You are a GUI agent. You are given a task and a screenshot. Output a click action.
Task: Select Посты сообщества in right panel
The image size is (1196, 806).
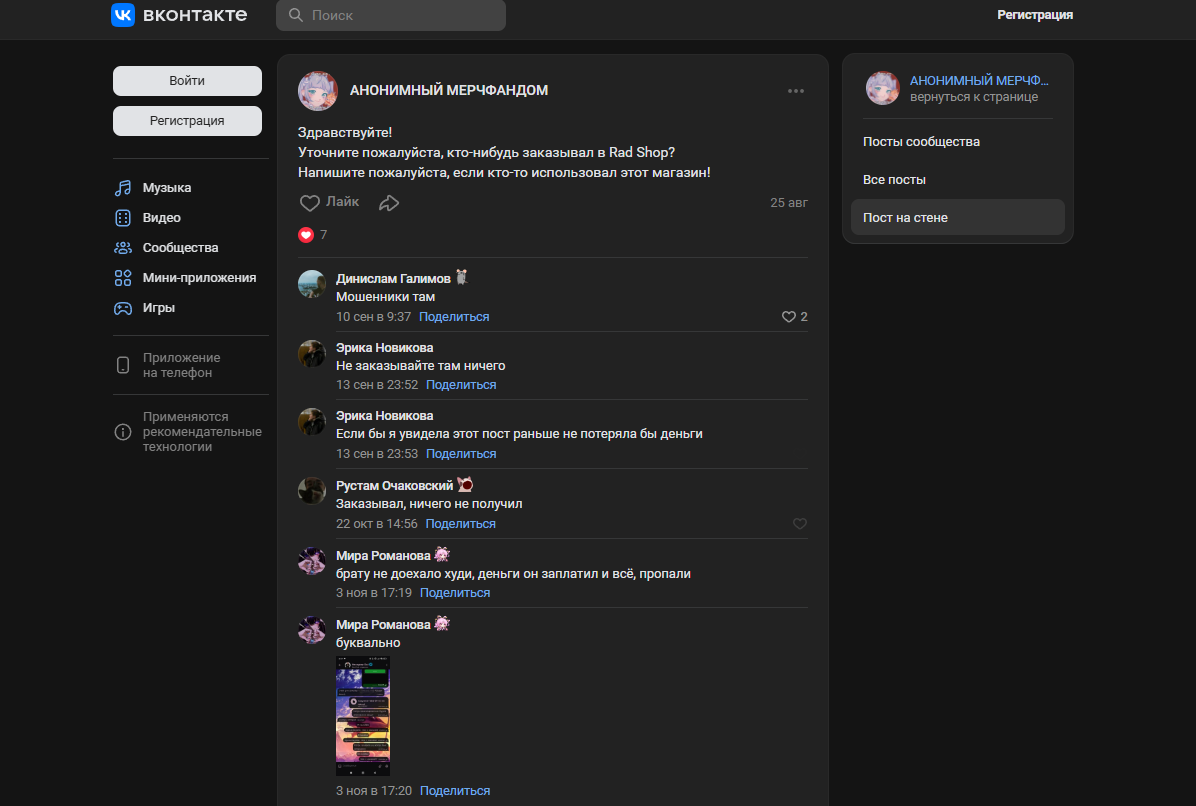921,142
